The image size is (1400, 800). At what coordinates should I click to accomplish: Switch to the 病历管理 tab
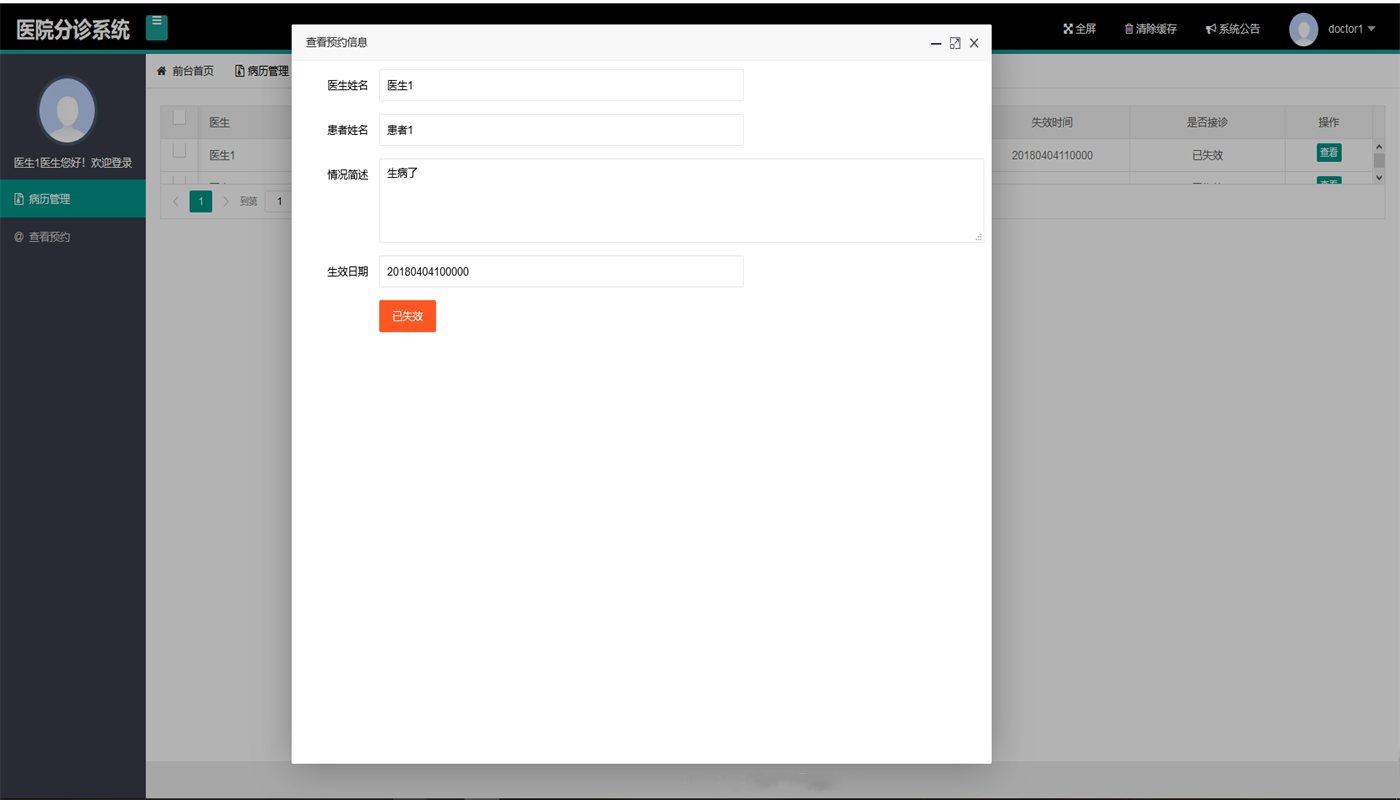click(261, 71)
